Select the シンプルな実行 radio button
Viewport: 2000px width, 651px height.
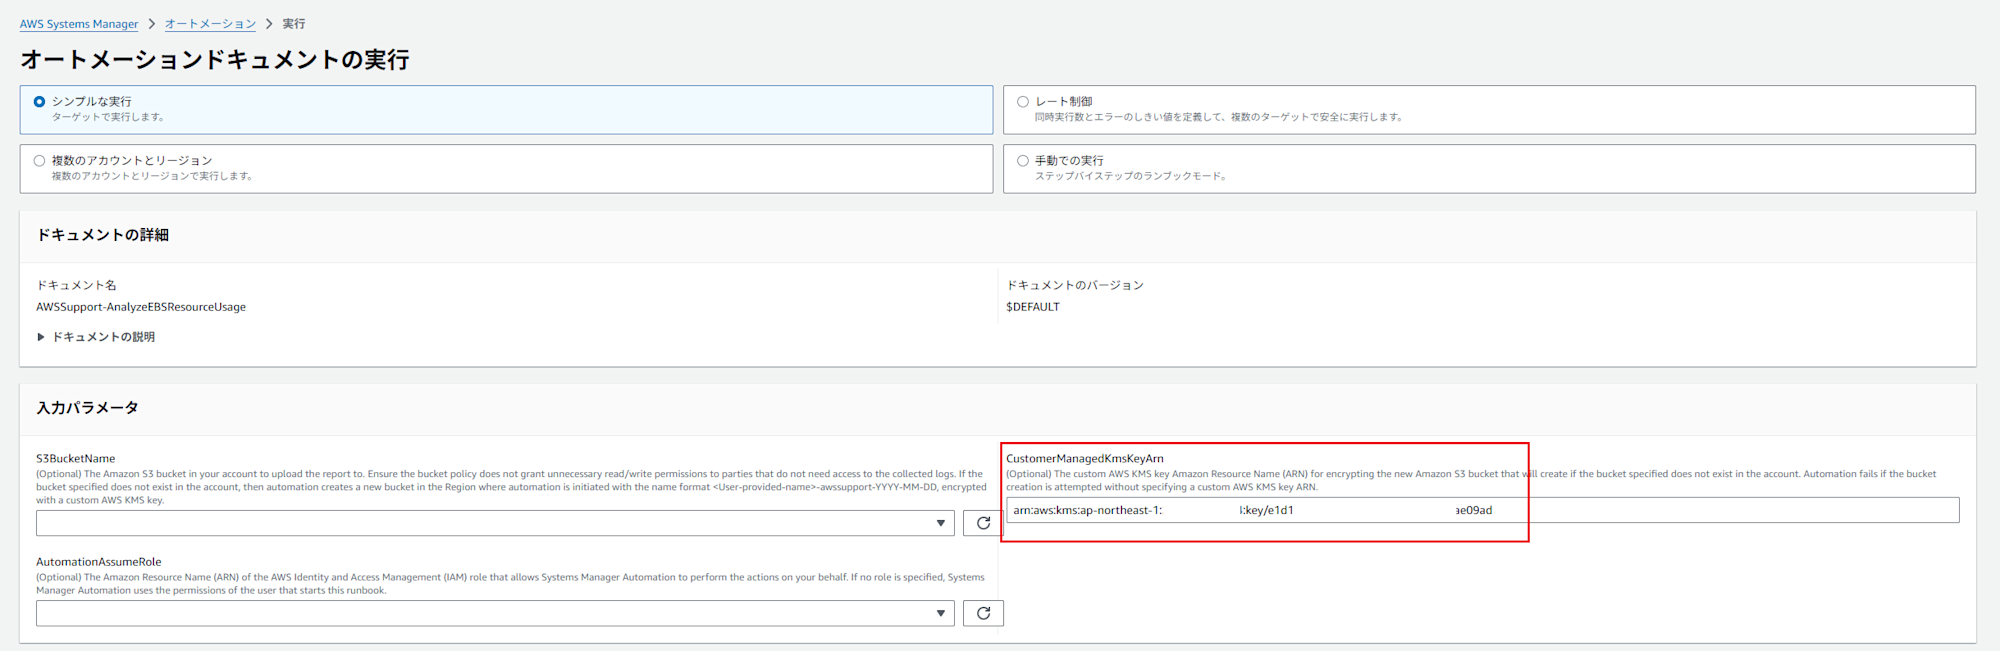point(40,102)
